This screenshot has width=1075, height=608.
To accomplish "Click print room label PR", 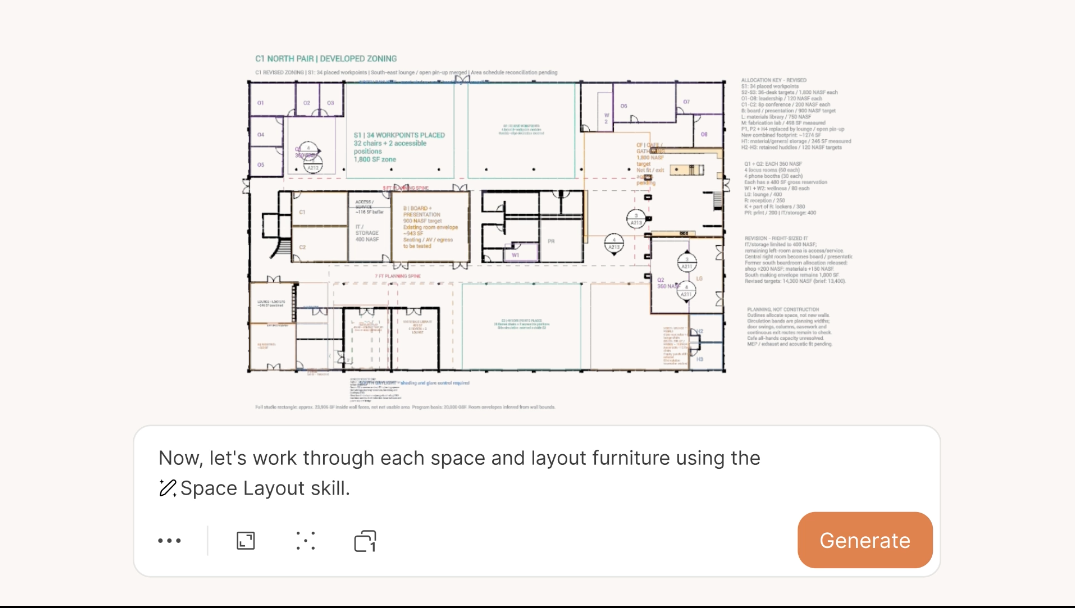I will (x=551, y=241).
